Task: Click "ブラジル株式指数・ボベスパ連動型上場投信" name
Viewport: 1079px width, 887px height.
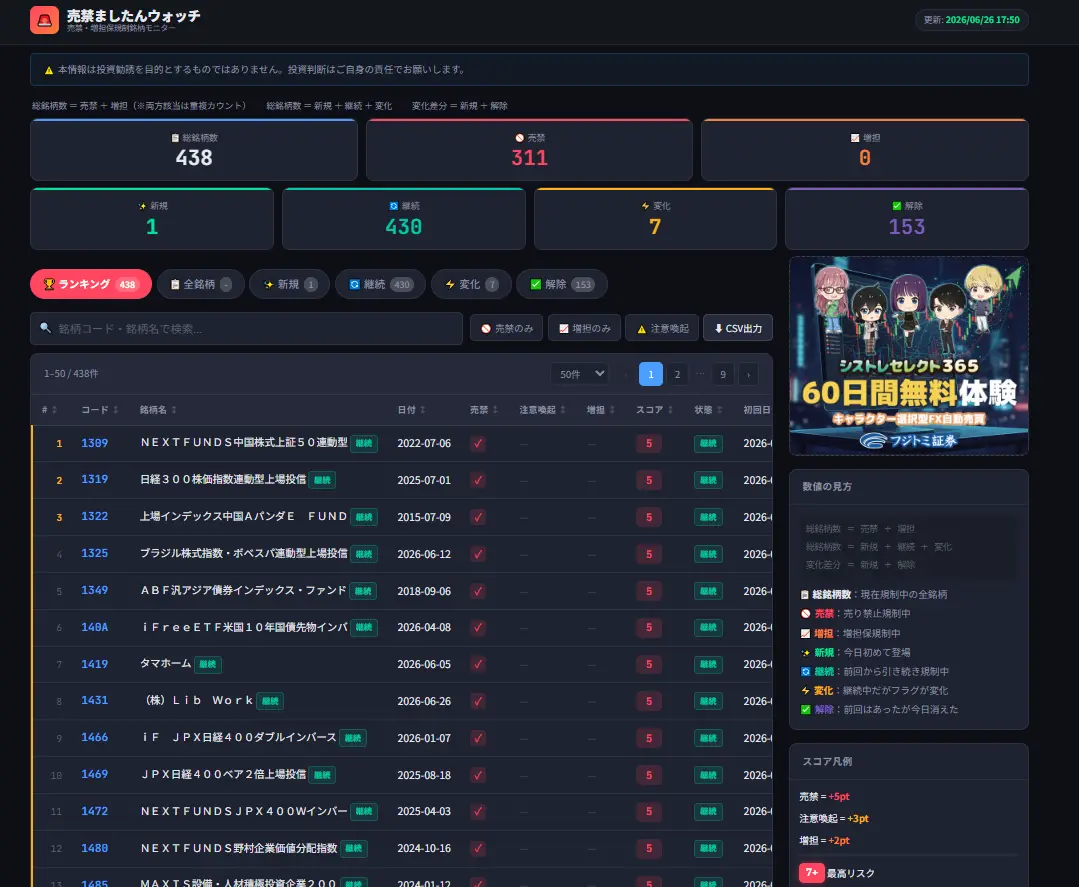Action: (x=244, y=553)
